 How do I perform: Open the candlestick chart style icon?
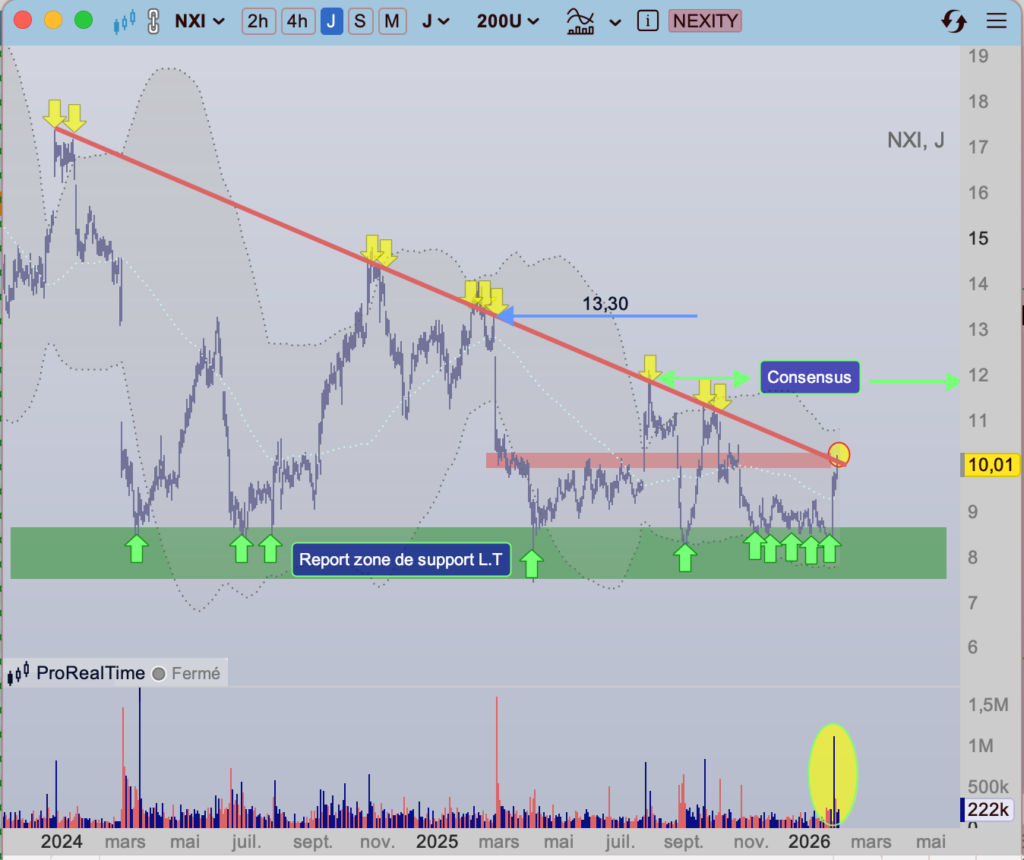pos(124,22)
